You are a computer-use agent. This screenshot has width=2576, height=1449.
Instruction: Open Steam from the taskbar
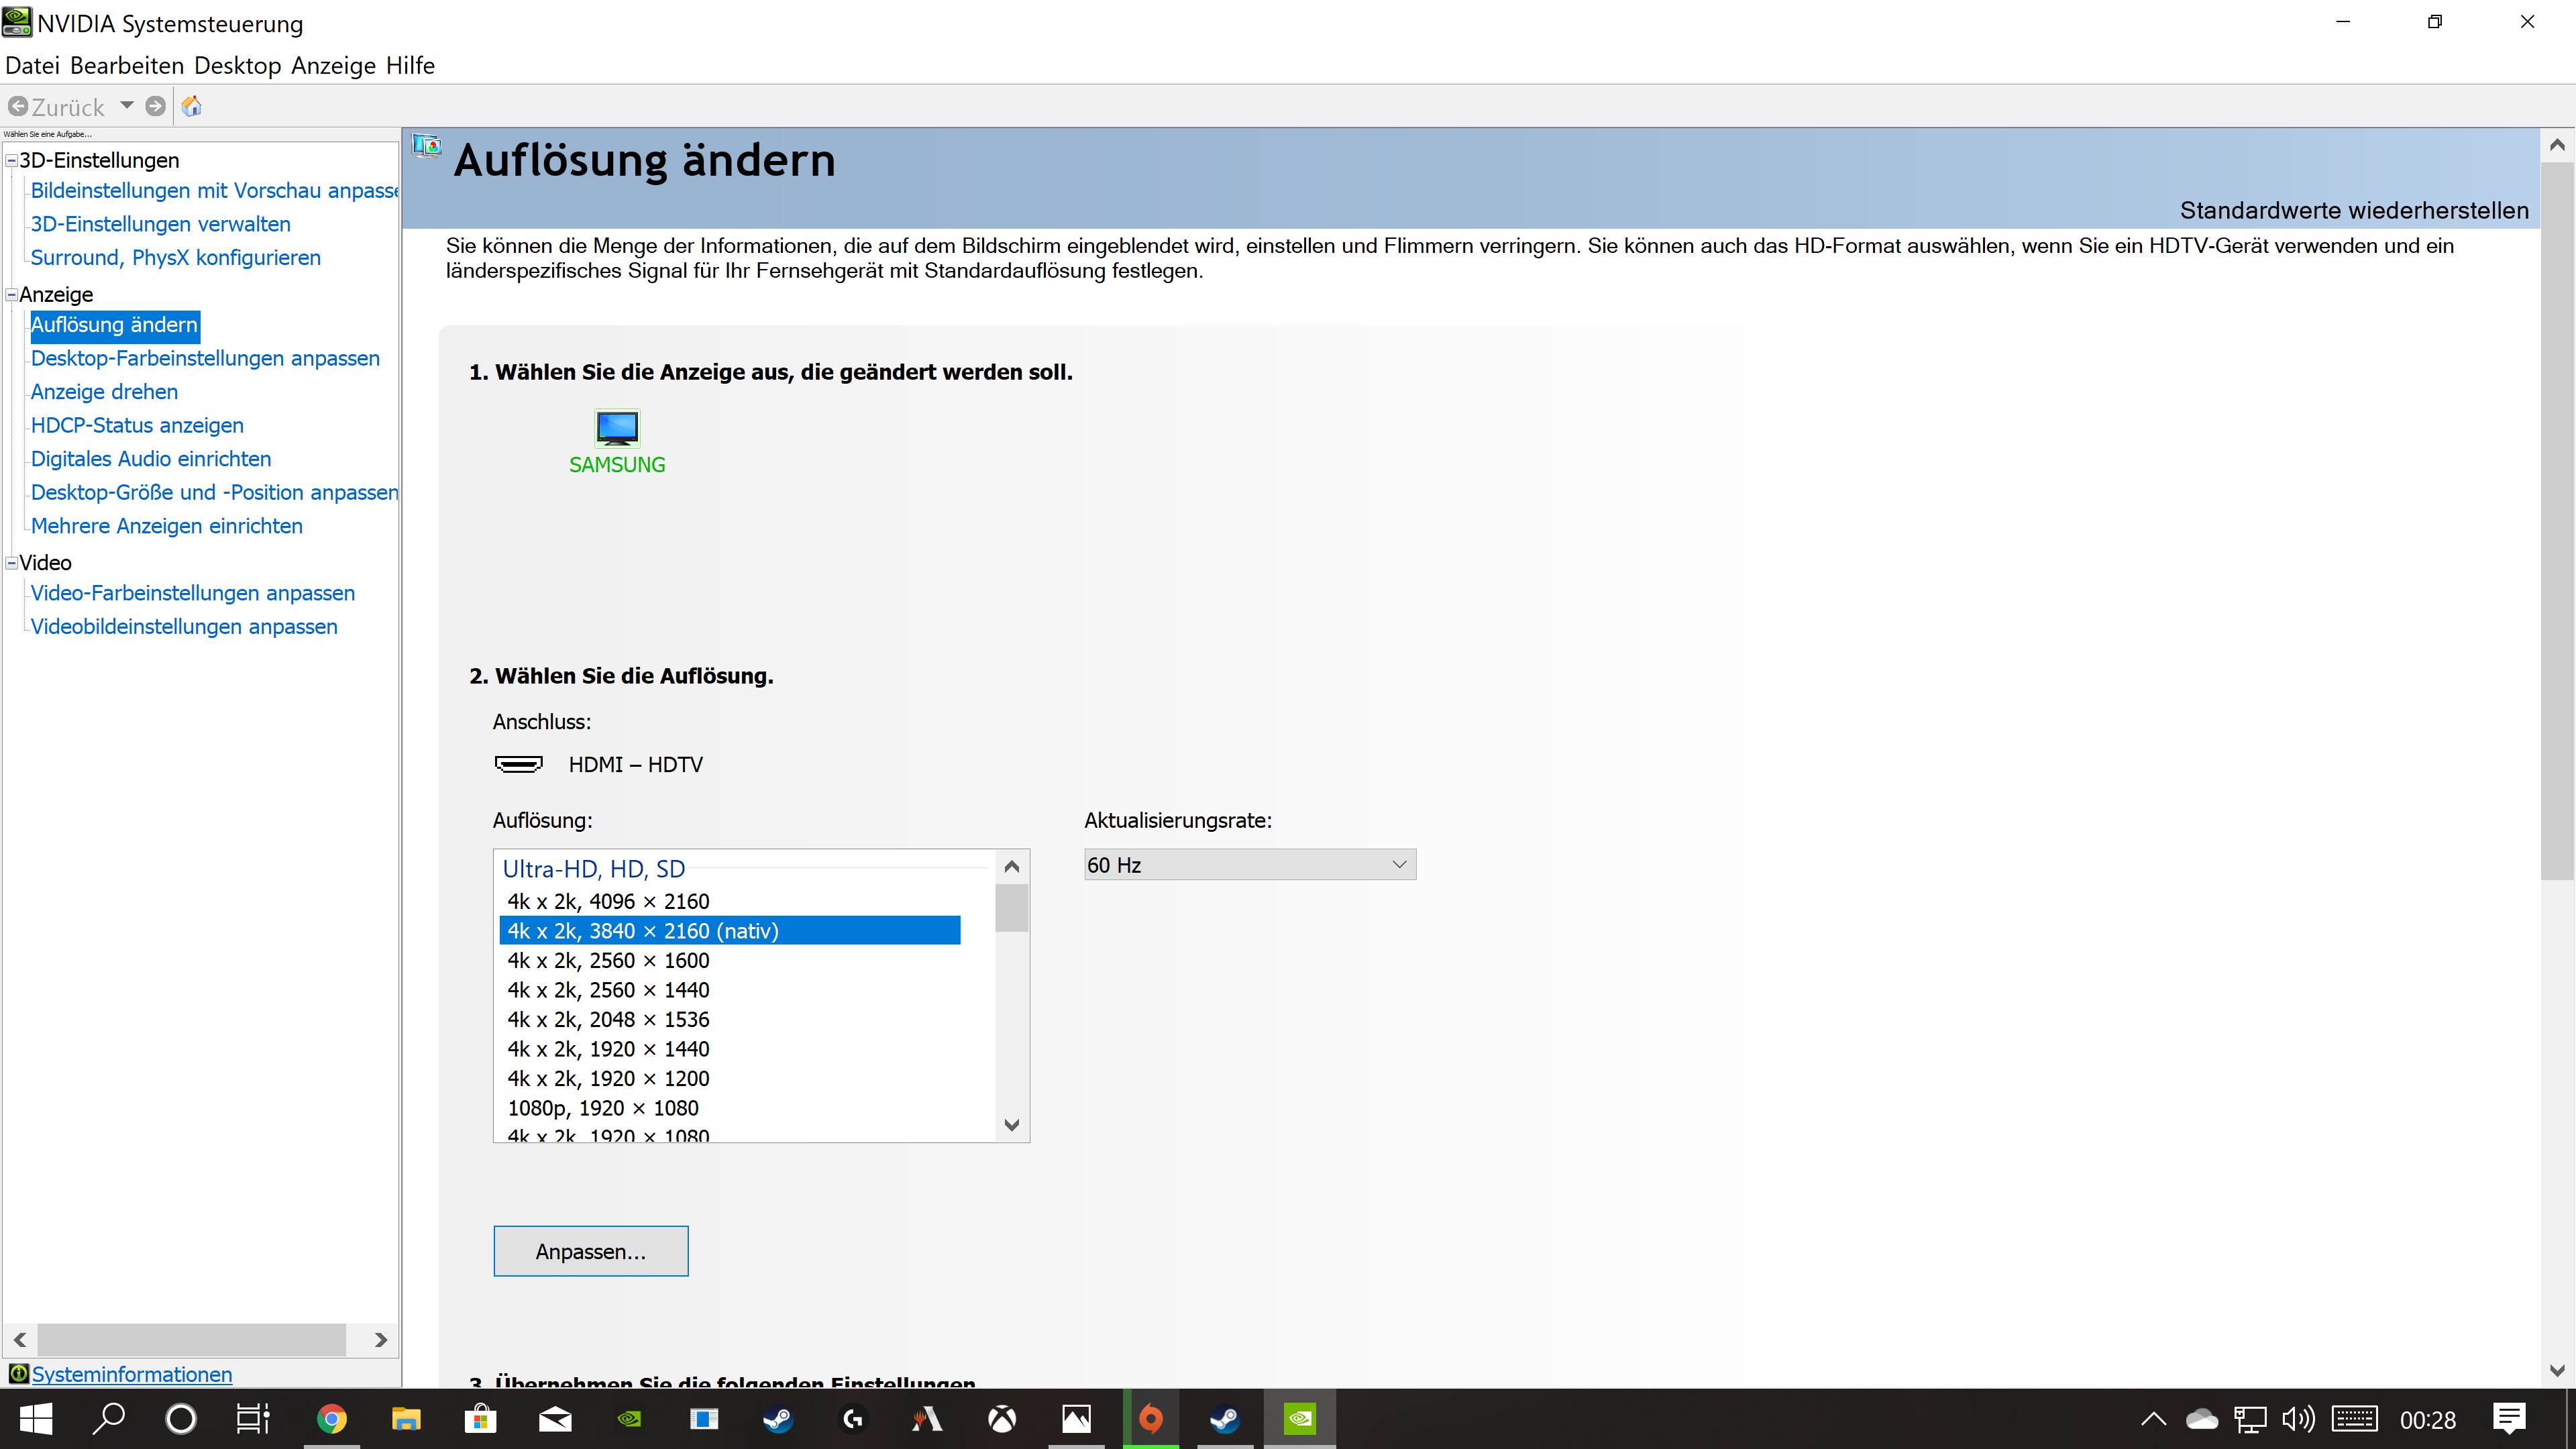(x=778, y=1418)
